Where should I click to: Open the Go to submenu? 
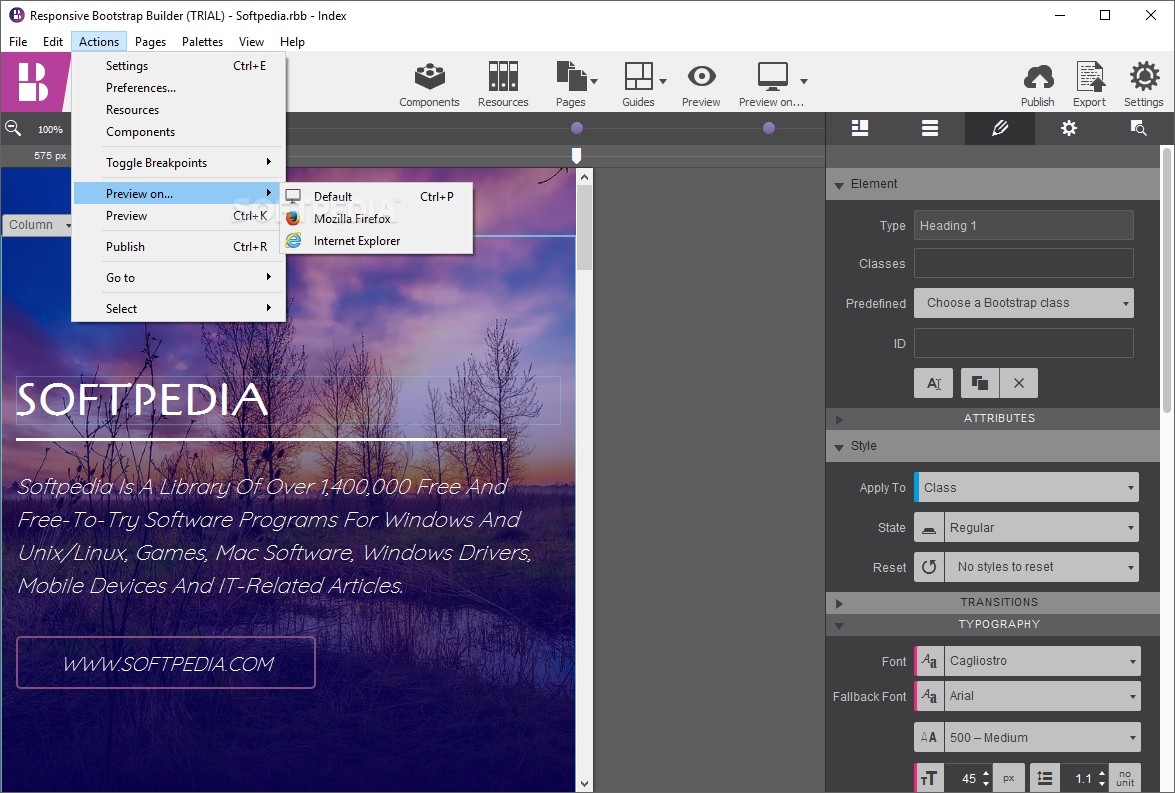click(178, 277)
